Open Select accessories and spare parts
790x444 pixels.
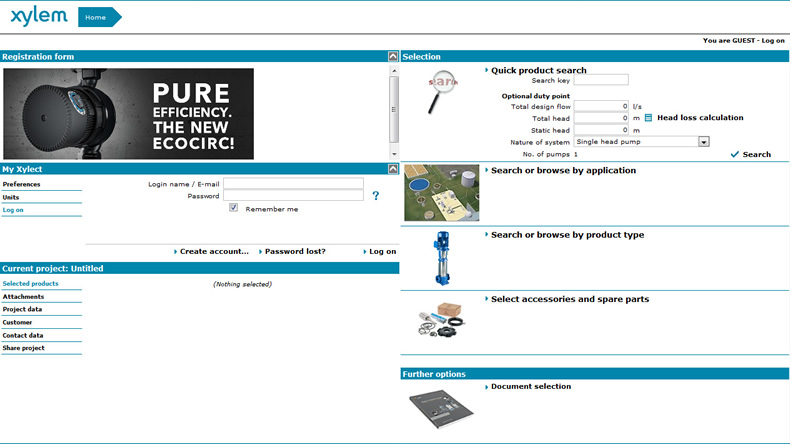pyautogui.click(x=570, y=299)
